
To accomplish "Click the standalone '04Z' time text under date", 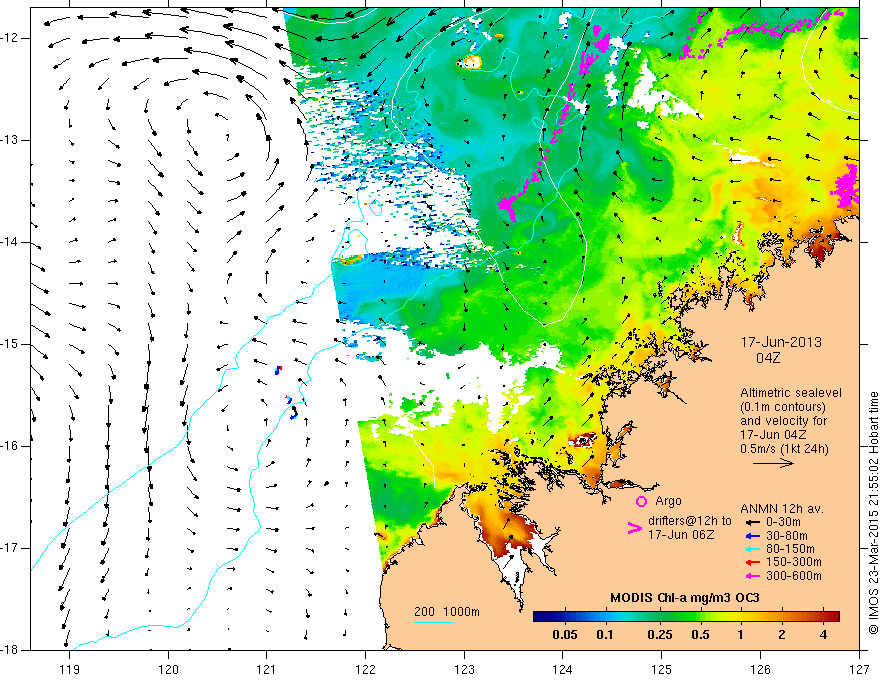I will pyautogui.click(x=768, y=358).
